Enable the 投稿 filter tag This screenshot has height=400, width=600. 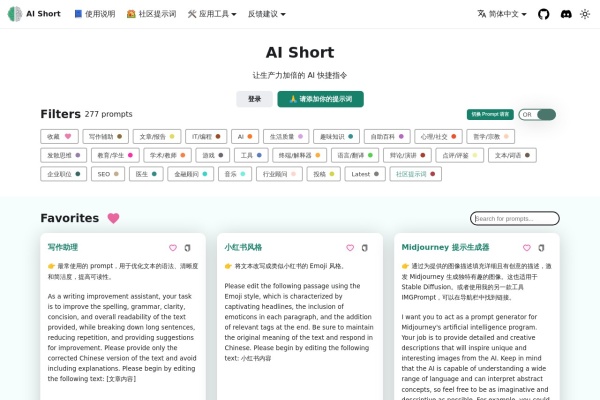[x=324, y=174]
